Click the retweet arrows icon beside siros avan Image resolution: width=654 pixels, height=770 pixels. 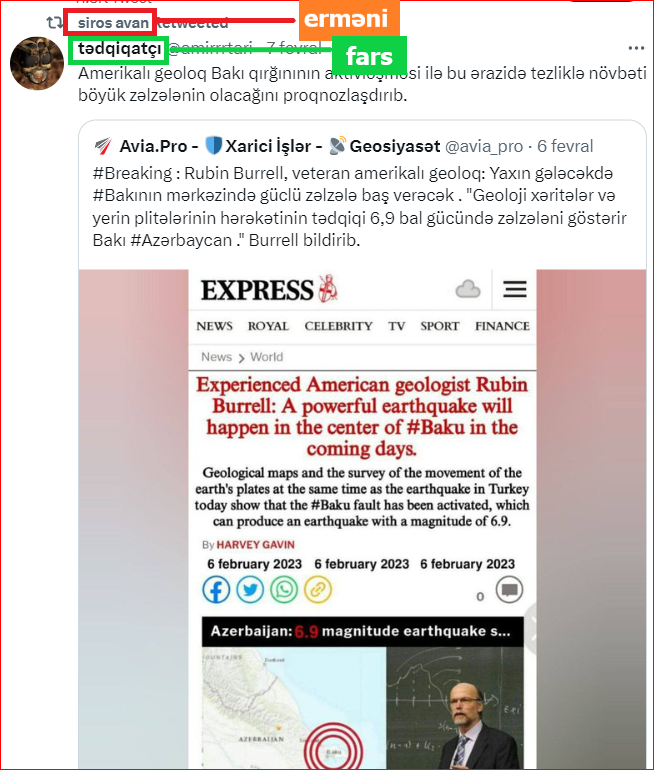coord(54,23)
